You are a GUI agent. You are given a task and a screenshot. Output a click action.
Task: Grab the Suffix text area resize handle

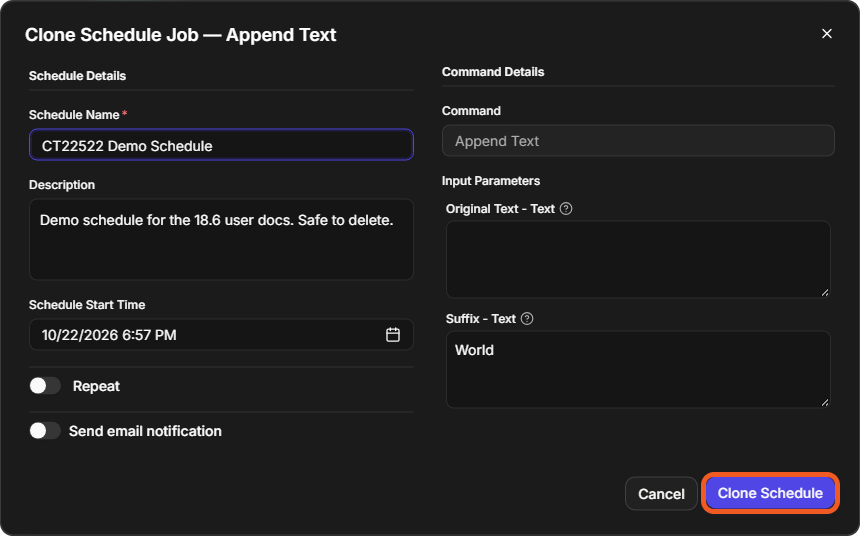825,403
